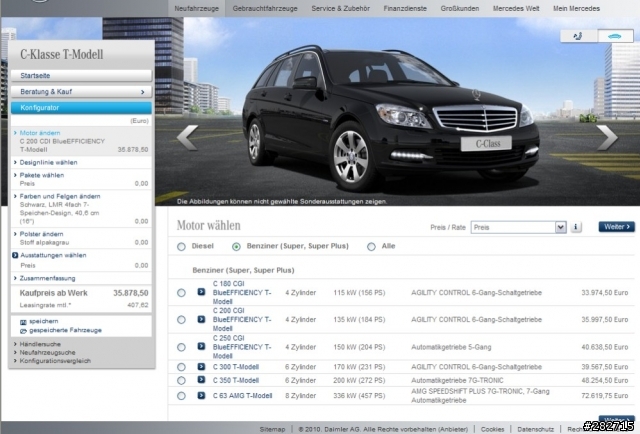Click the gespeicherte Fahrzeuge icon
Screen dimensions: 640x434
point(23,331)
